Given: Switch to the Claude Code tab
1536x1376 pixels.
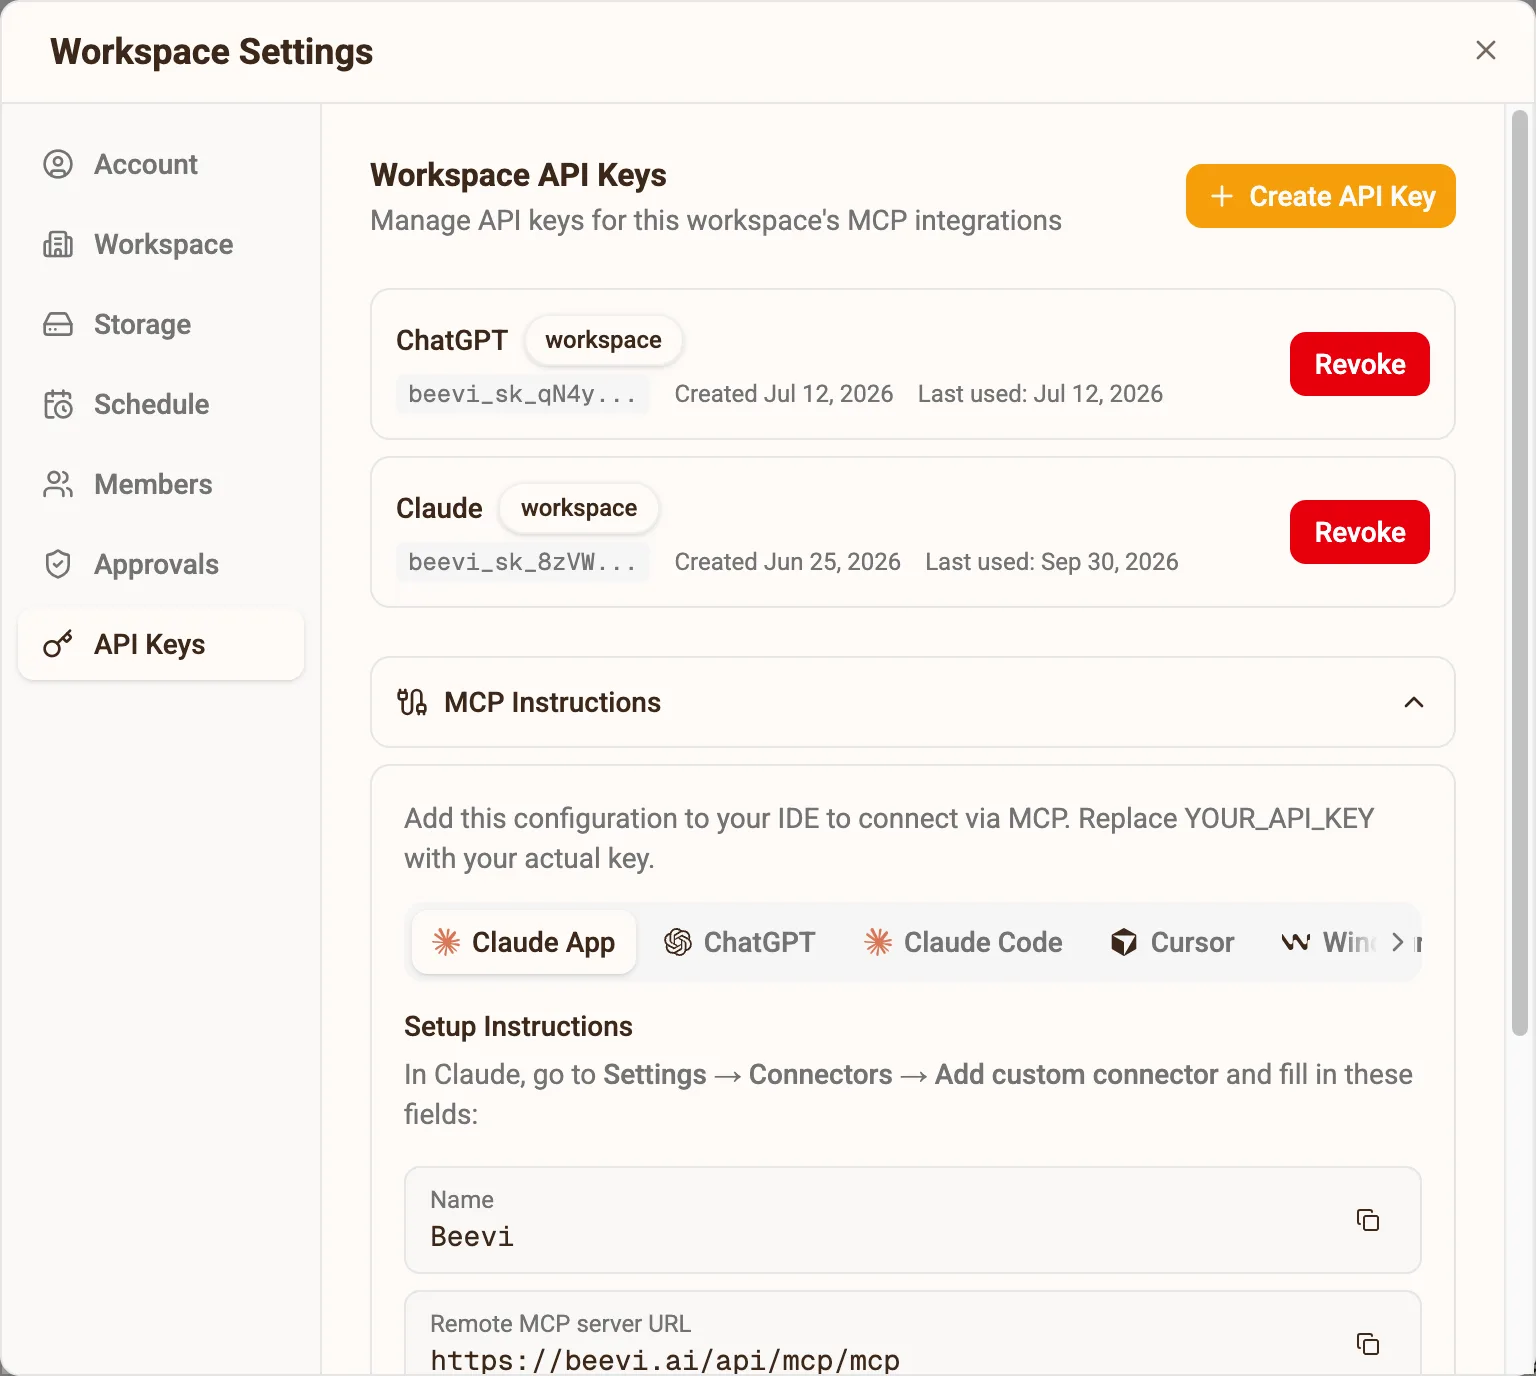Looking at the screenshot, I should pos(963,942).
